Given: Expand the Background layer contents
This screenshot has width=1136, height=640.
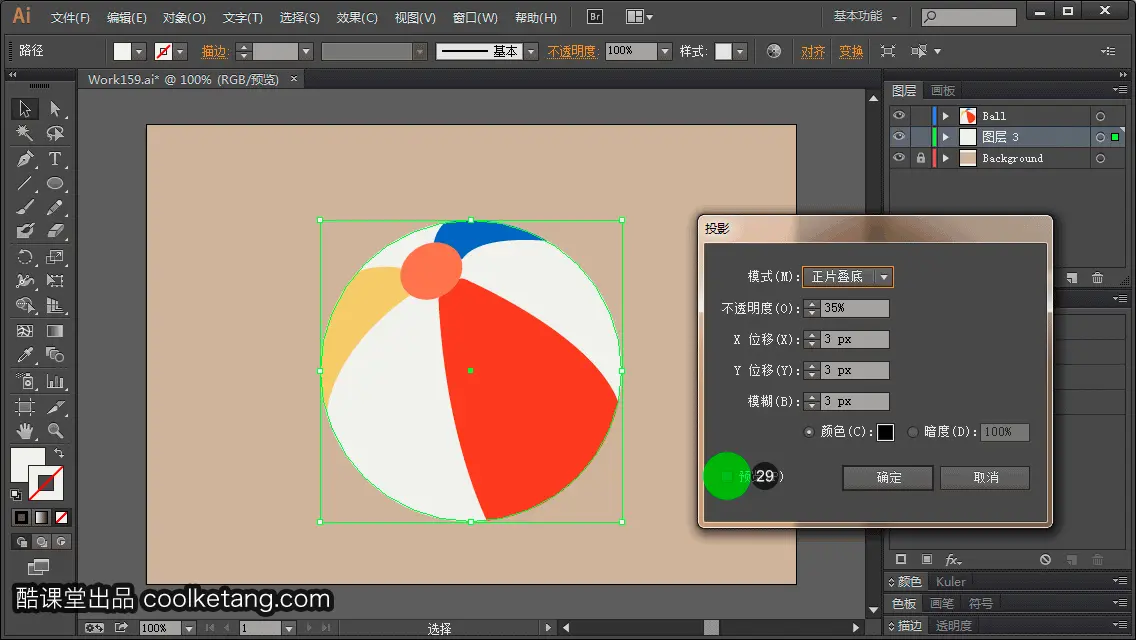Looking at the screenshot, I should tap(945, 158).
